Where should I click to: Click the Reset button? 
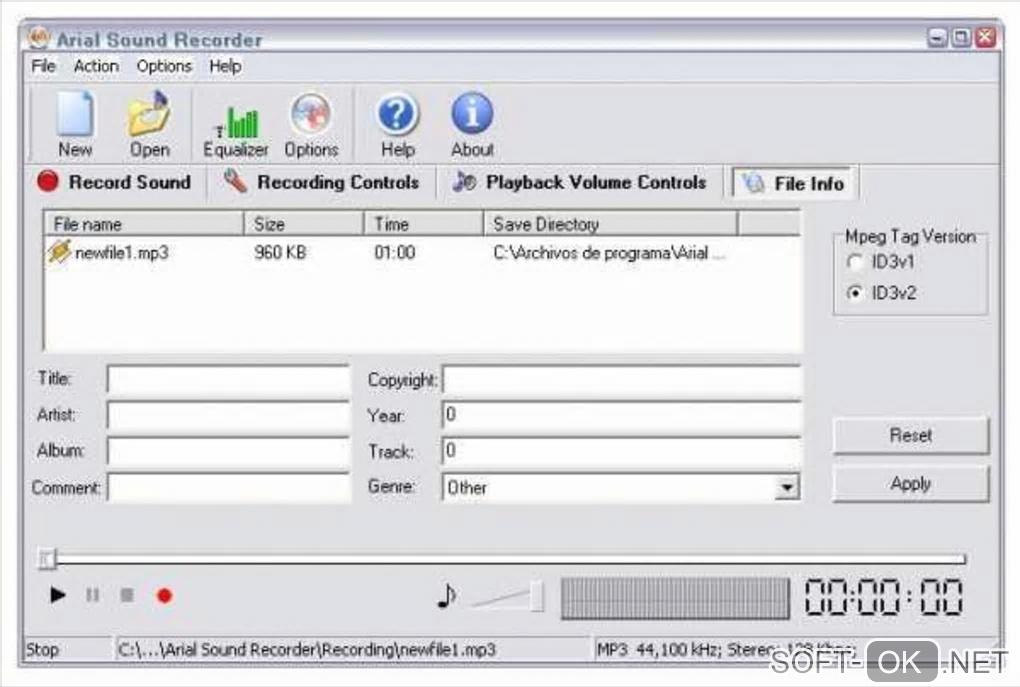[x=910, y=435]
